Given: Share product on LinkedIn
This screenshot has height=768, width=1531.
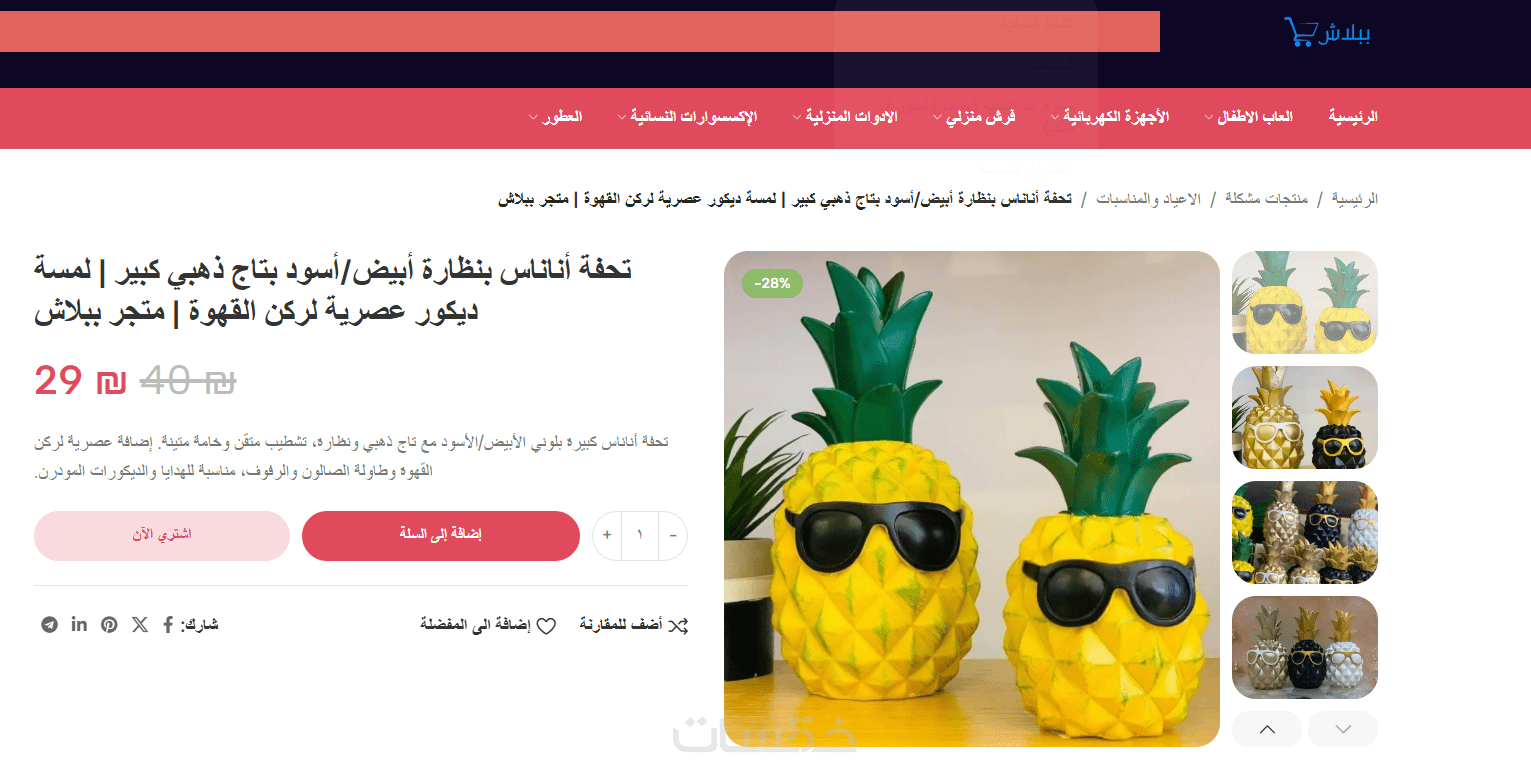Looking at the screenshot, I should [79, 625].
